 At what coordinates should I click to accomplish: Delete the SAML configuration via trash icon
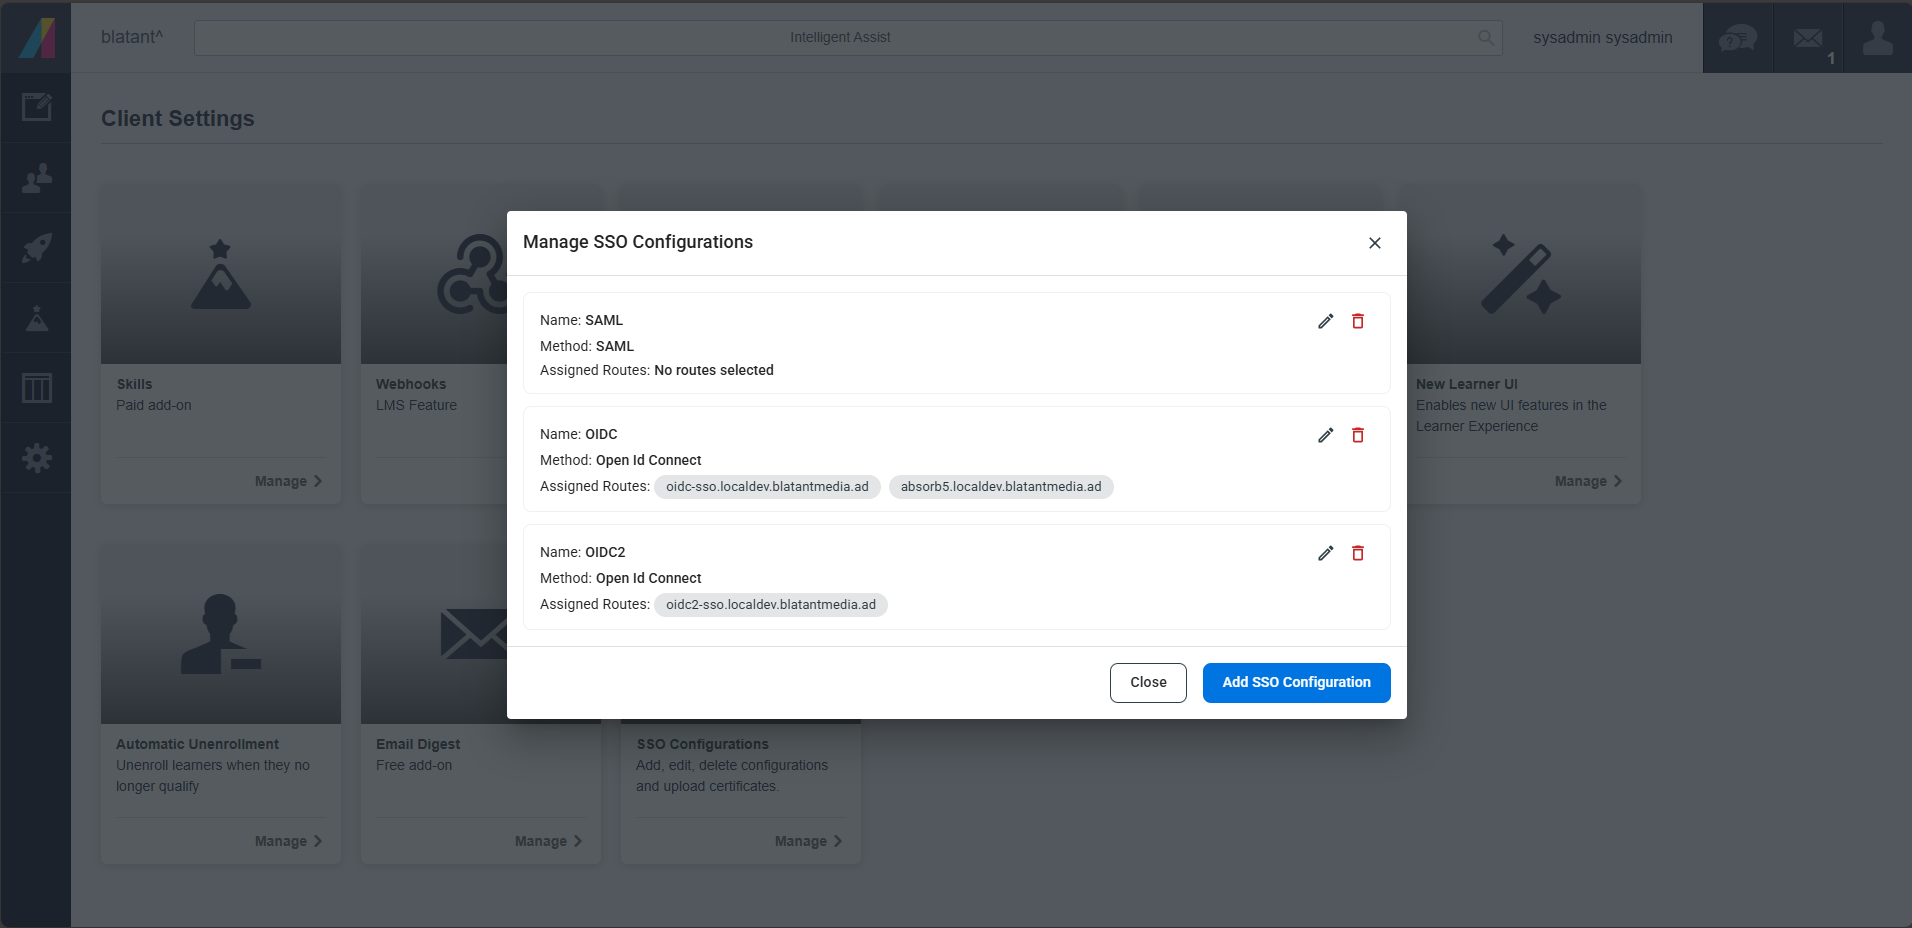point(1358,321)
